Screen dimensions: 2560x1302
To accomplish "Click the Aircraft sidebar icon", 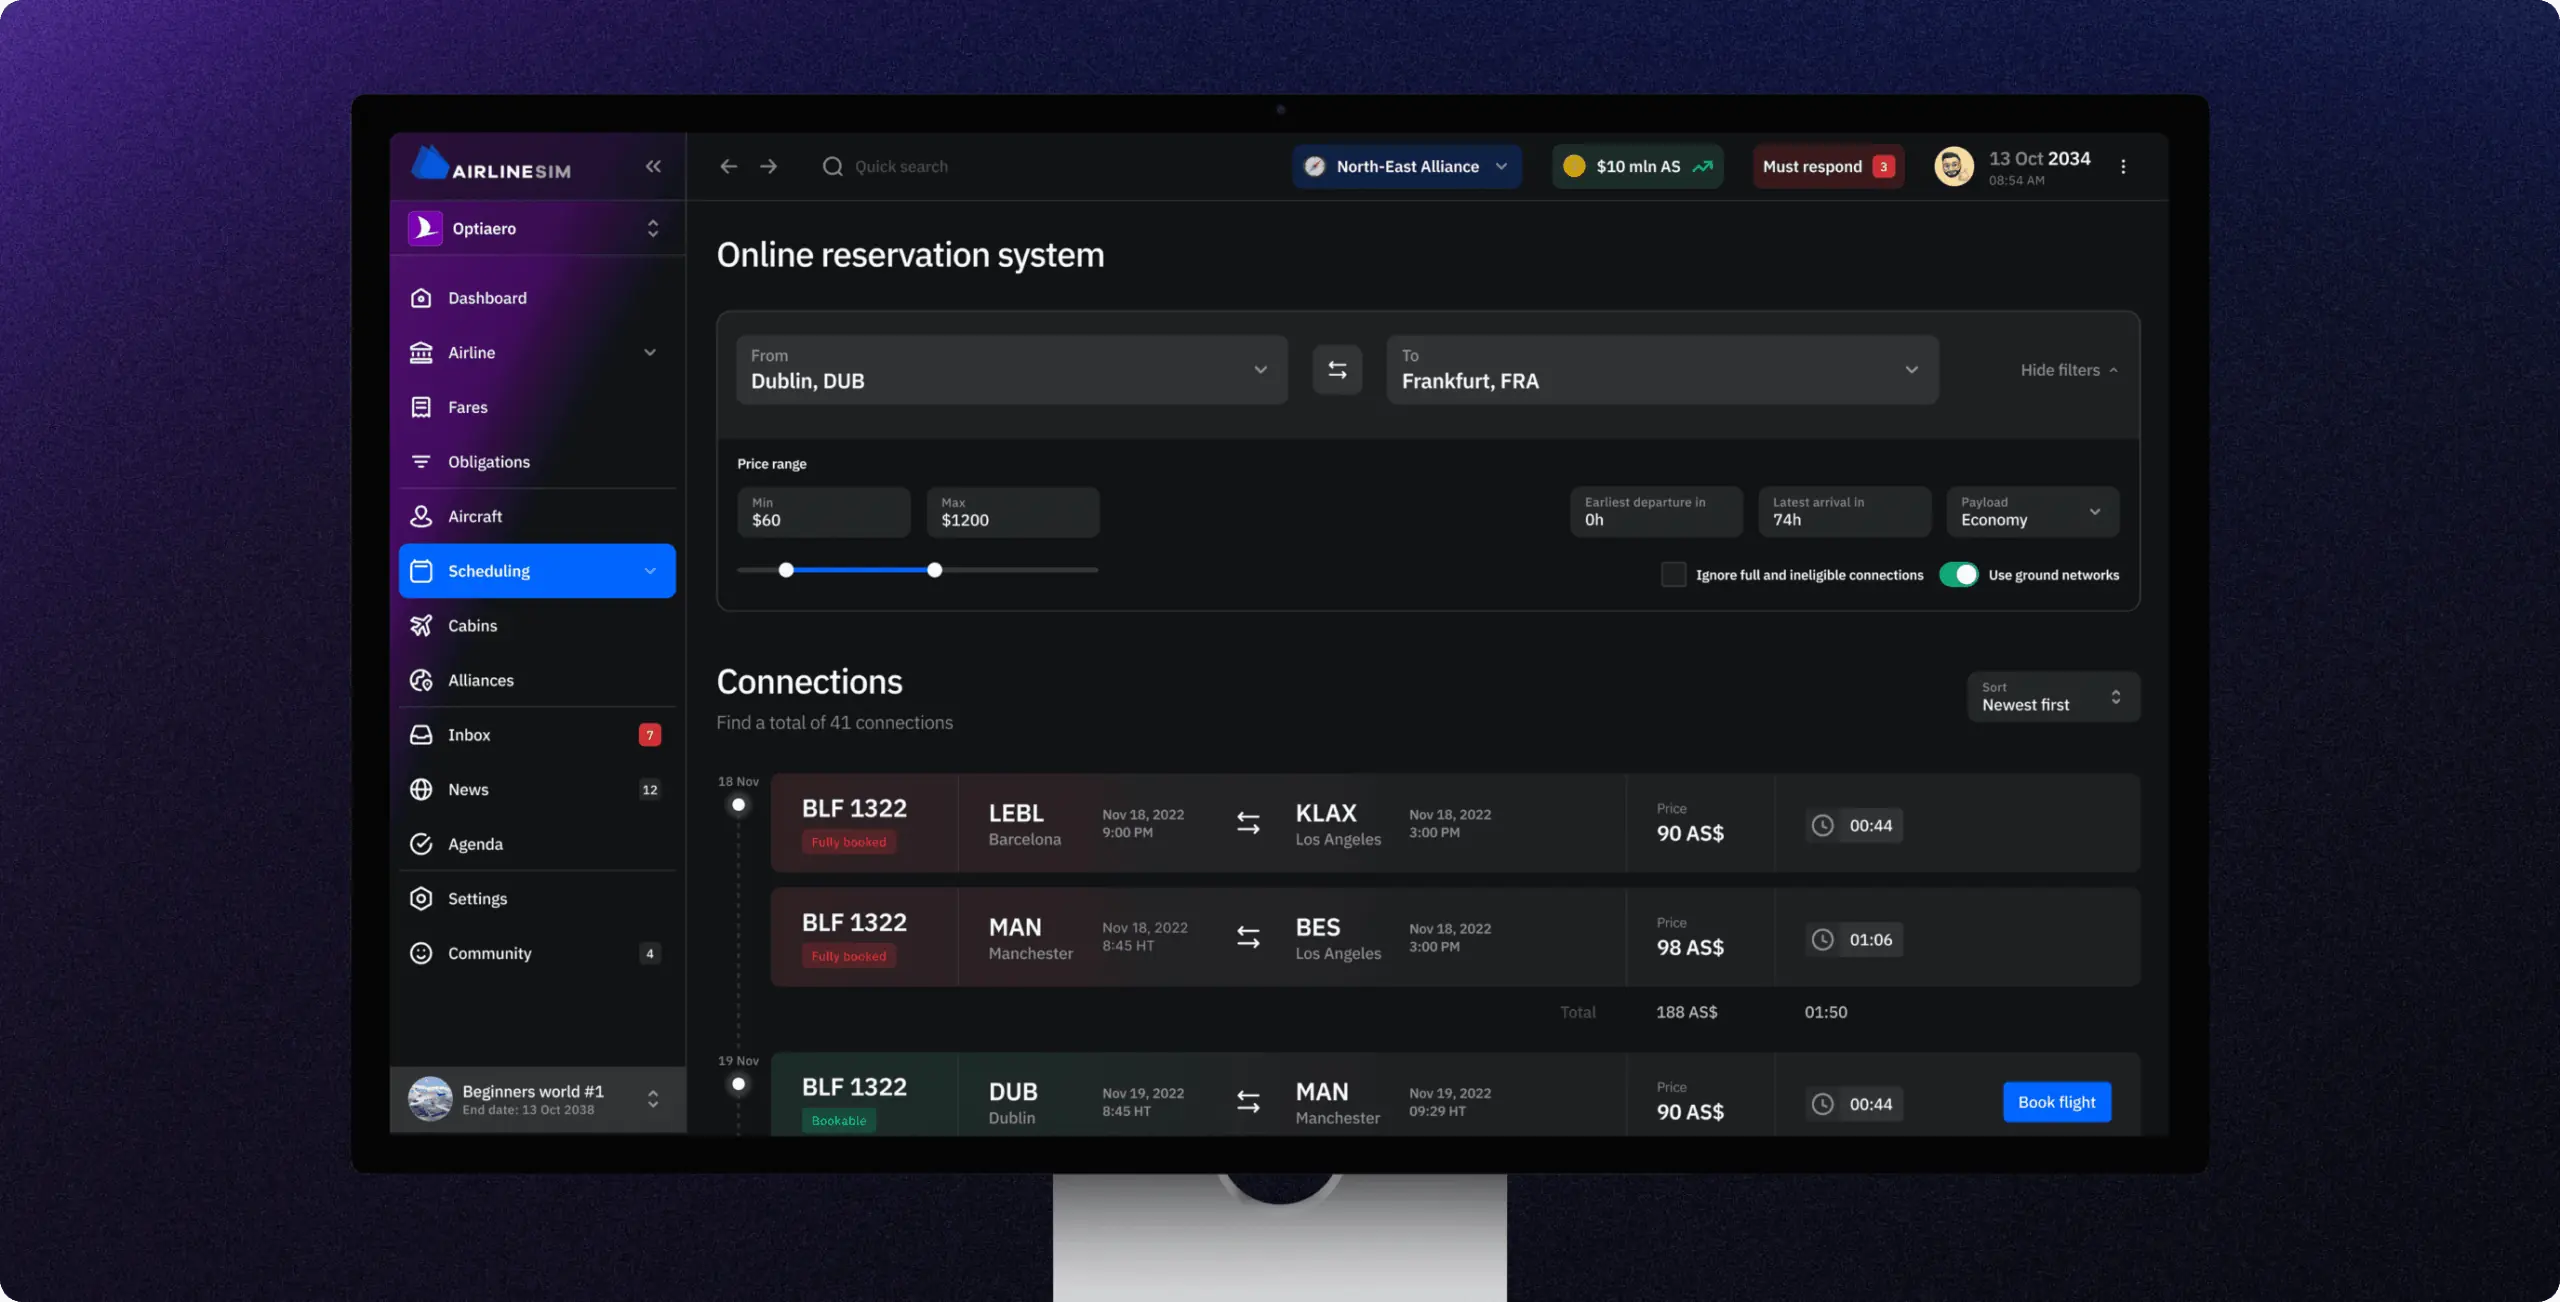I will [x=421, y=516].
